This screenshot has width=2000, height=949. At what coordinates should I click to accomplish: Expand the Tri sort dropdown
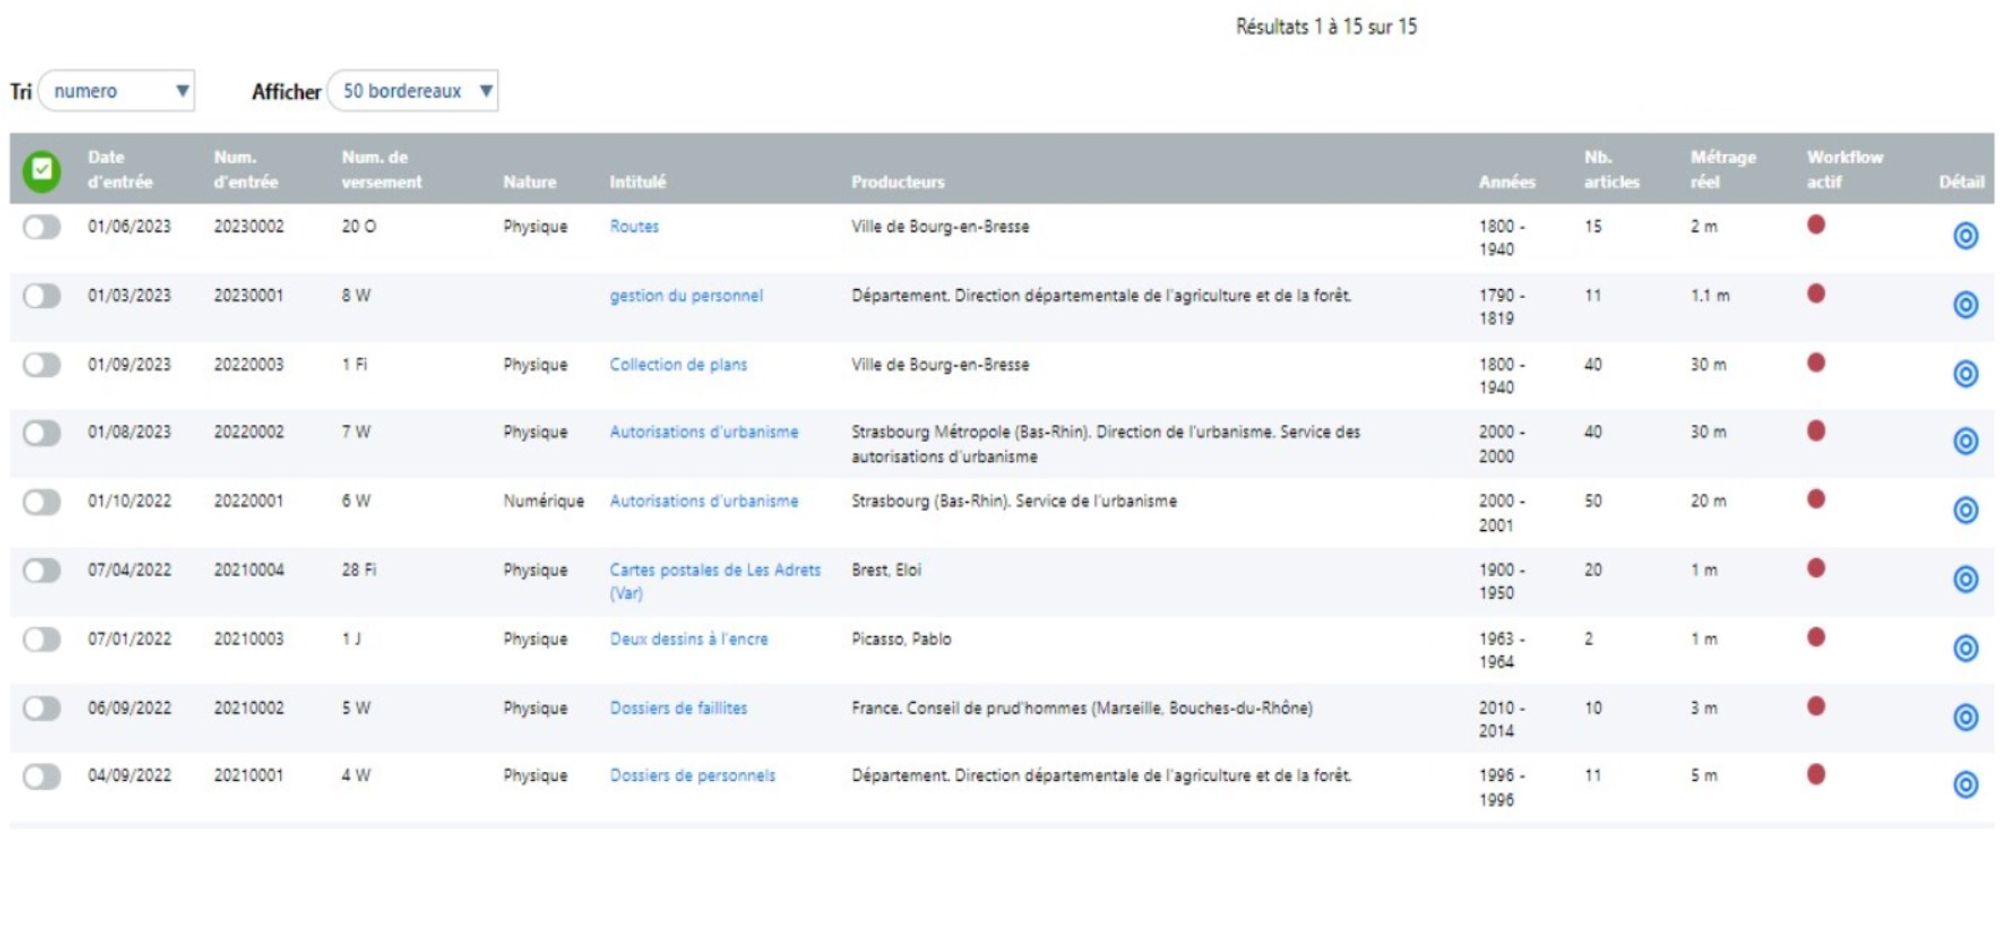(117, 91)
